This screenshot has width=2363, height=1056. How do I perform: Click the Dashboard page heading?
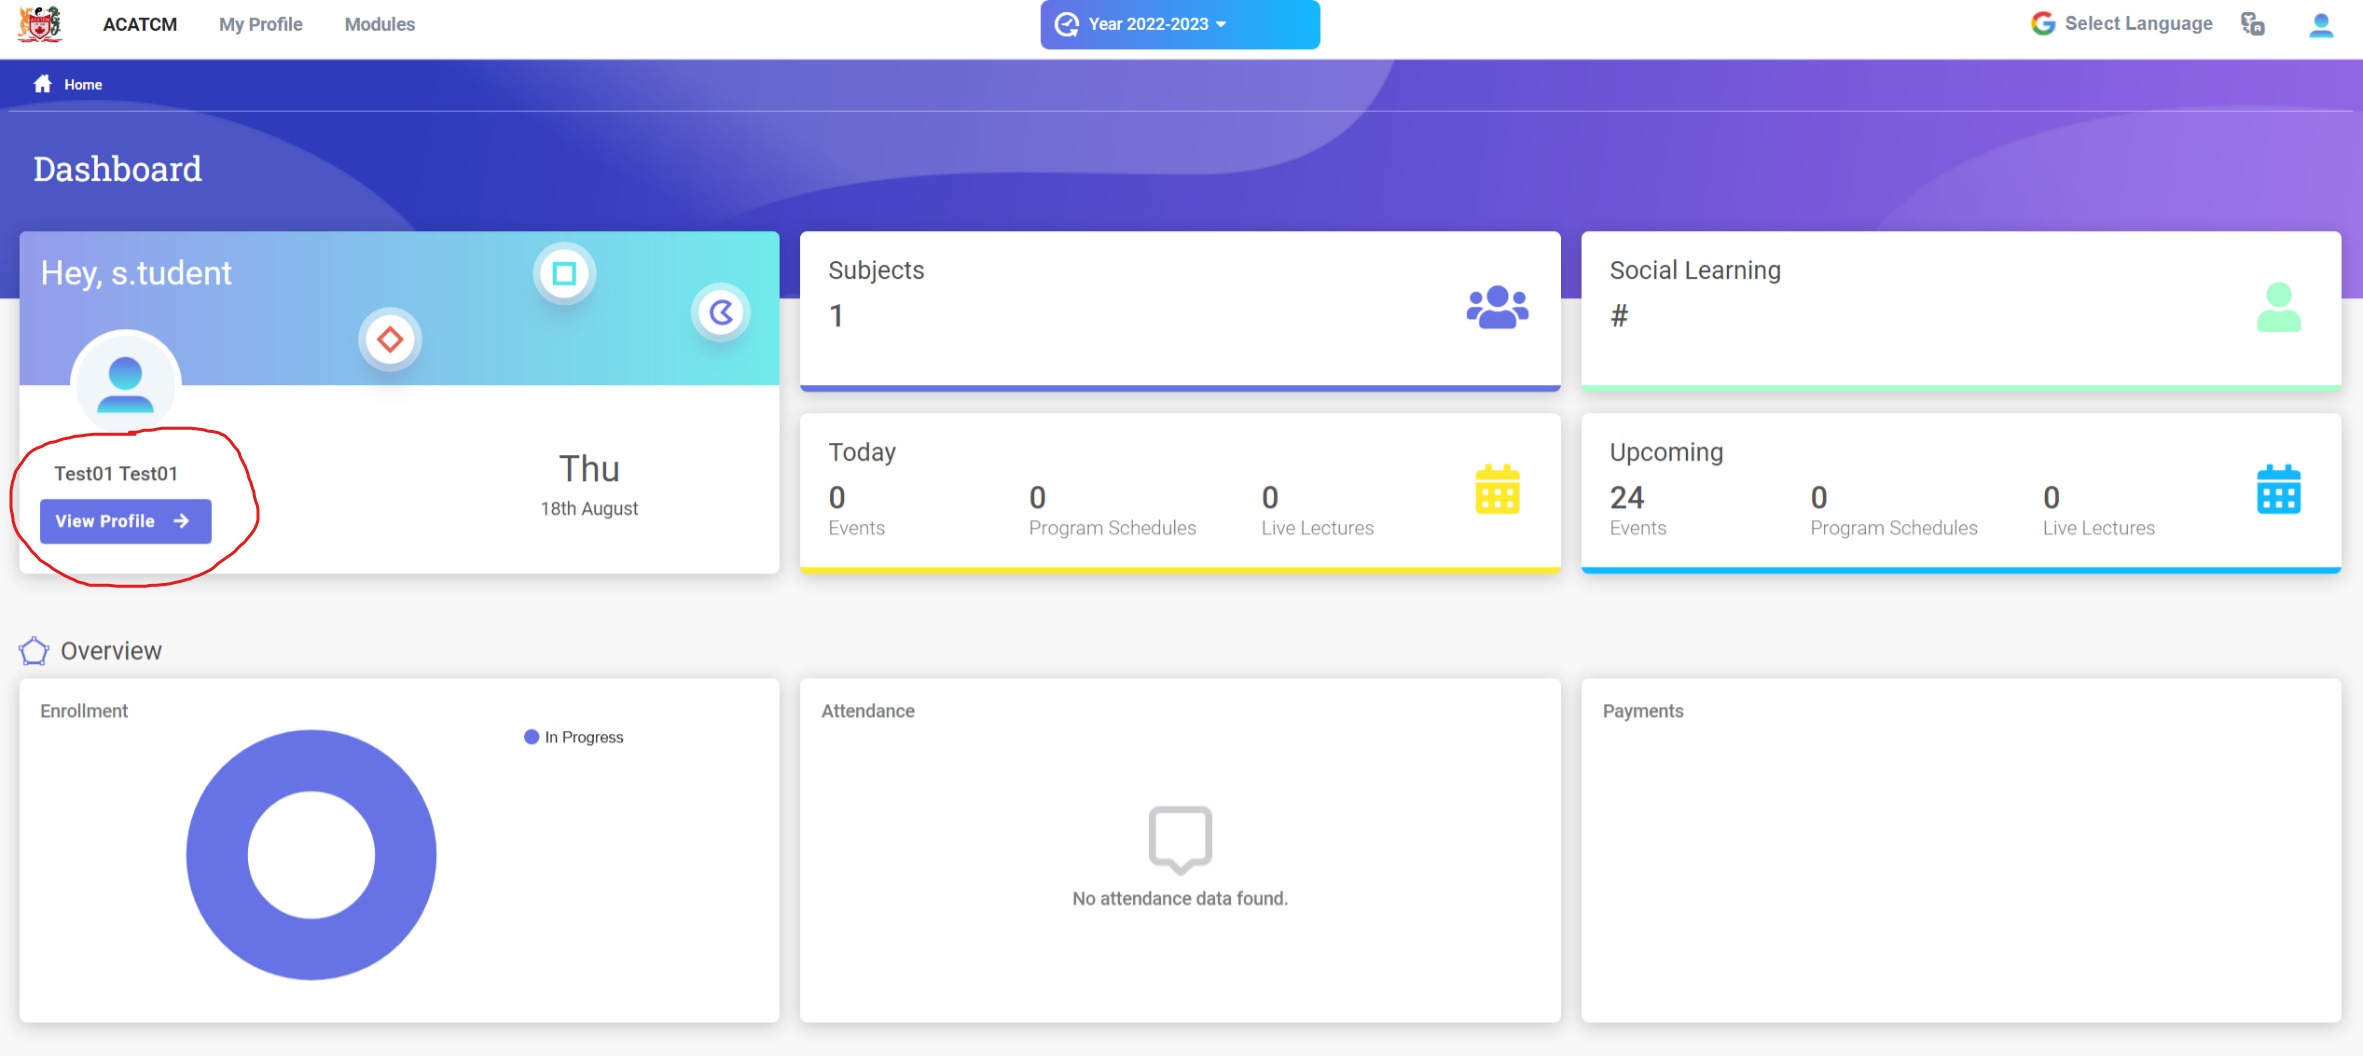(118, 169)
